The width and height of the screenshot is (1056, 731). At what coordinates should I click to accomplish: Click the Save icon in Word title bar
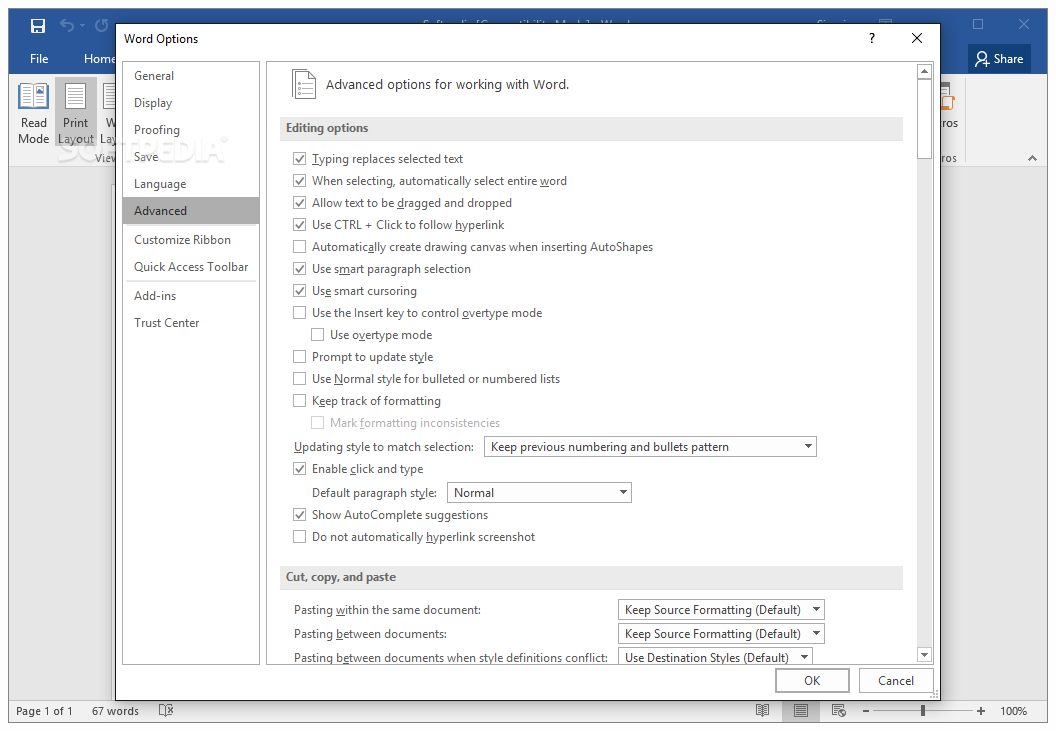tap(38, 26)
